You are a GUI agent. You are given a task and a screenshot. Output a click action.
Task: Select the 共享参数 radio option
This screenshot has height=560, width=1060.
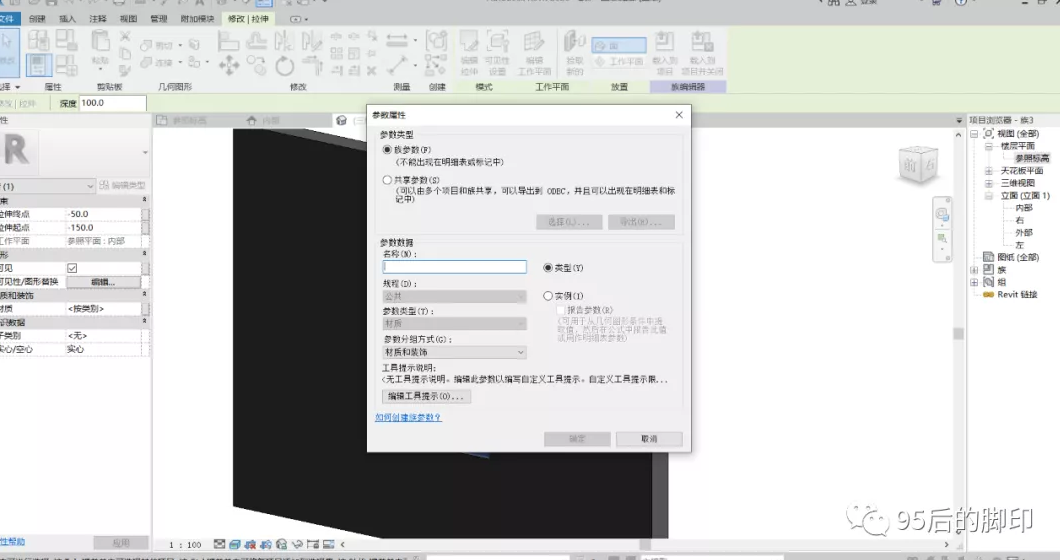click(387, 180)
